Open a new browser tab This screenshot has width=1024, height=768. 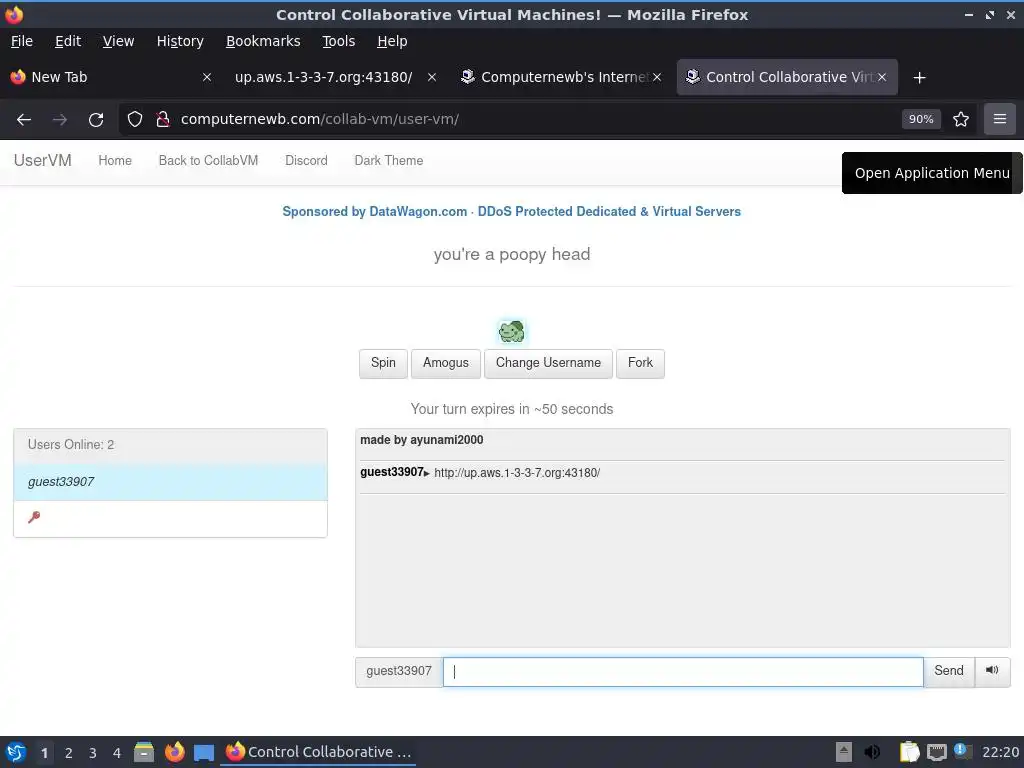point(920,78)
